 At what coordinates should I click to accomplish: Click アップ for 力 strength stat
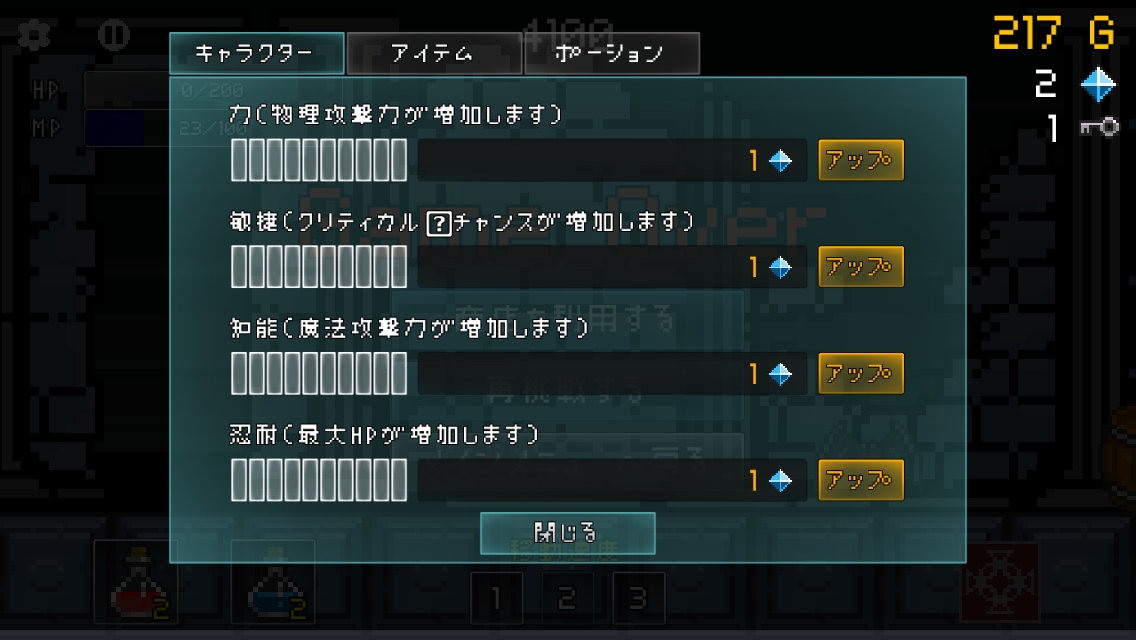click(x=861, y=160)
